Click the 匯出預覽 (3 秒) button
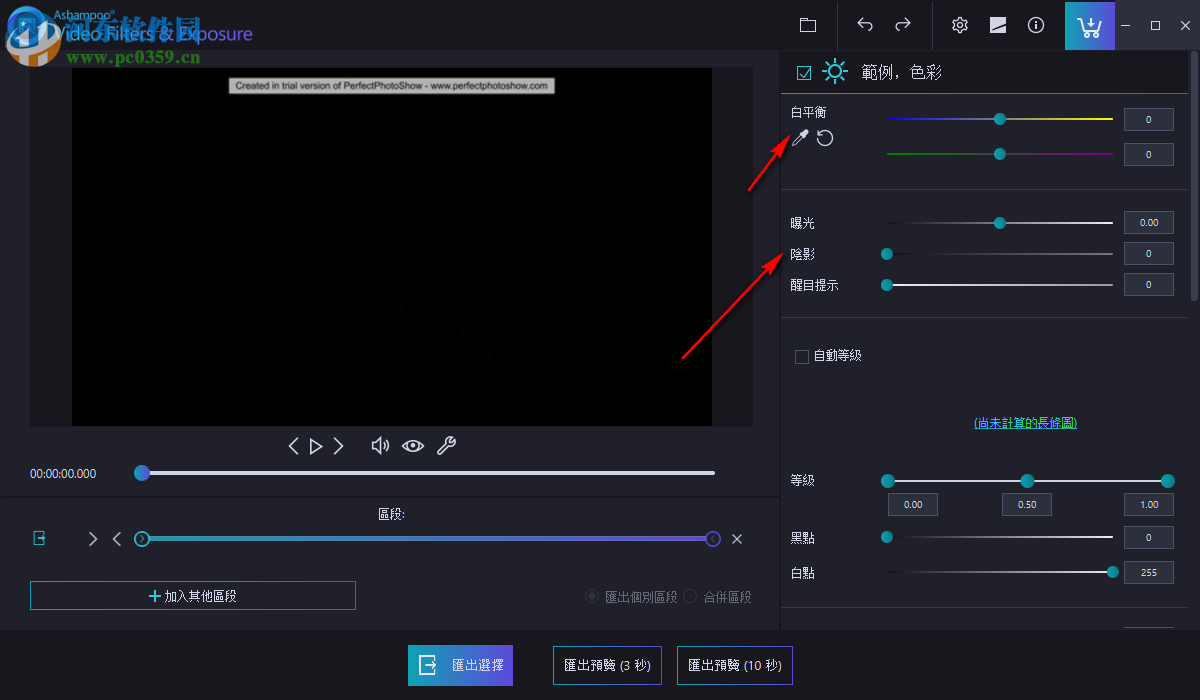The width and height of the screenshot is (1200, 700). [607, 665]
